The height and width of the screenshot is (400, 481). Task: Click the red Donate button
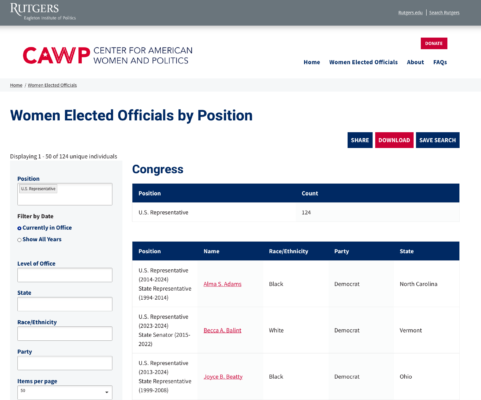[434, 43]
